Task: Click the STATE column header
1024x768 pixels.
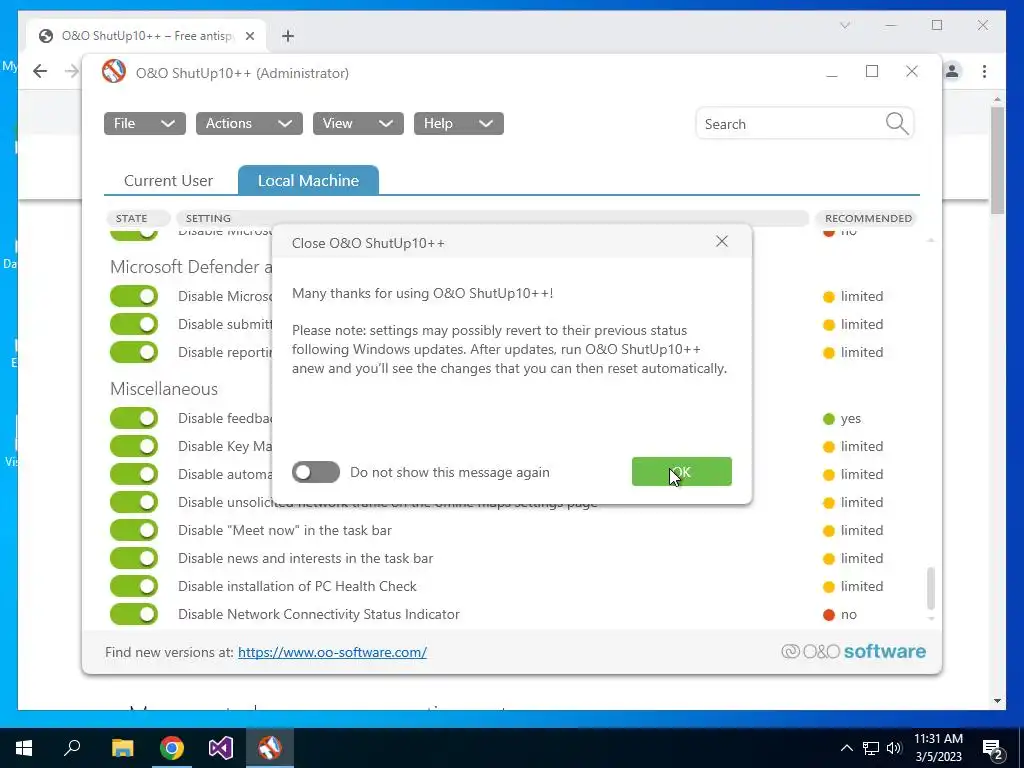Action: point(138,218)
